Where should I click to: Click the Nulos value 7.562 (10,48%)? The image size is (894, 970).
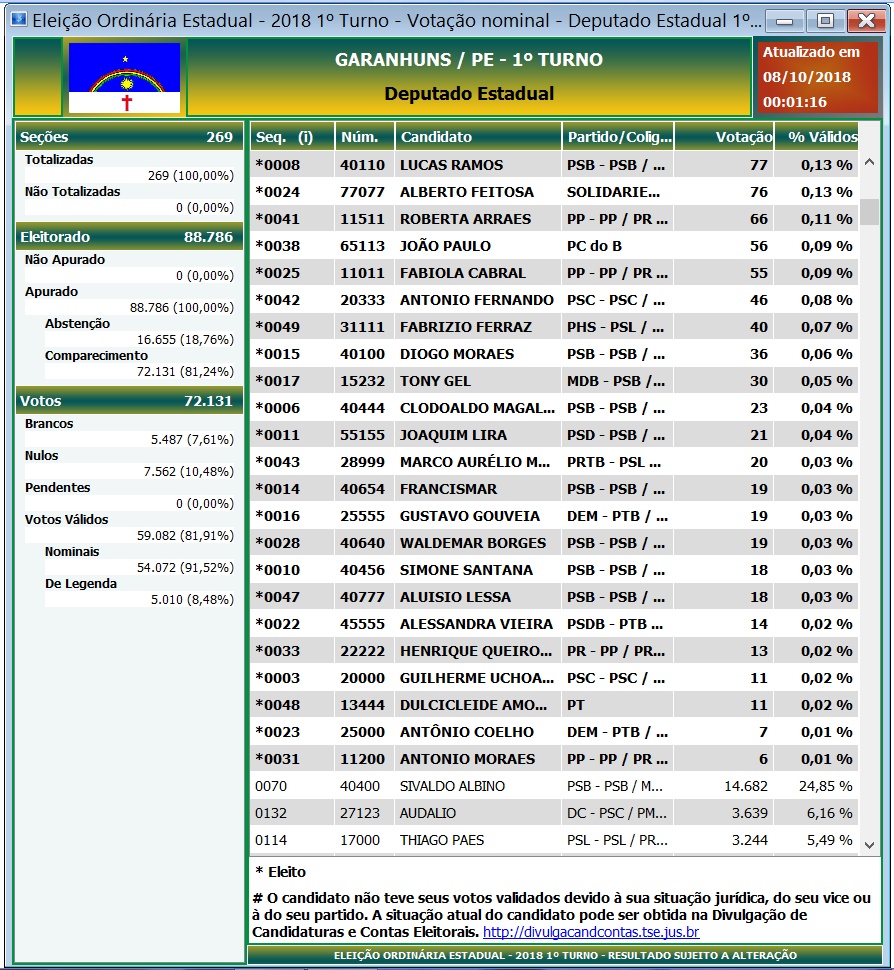pyautogui.click(x=189, y=472)
